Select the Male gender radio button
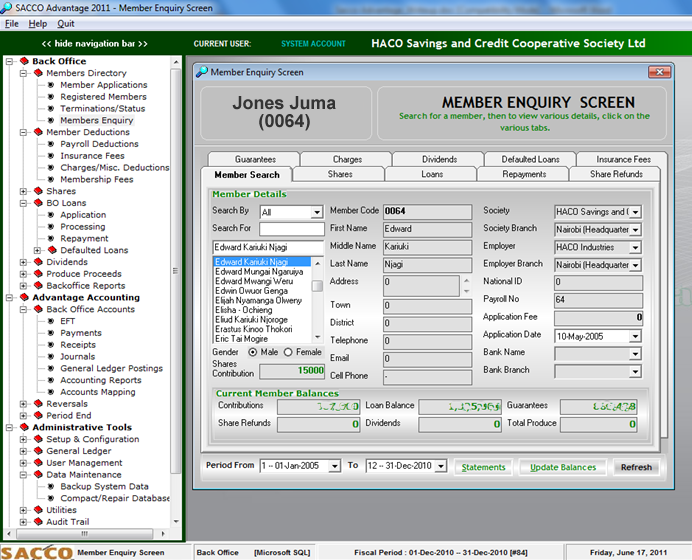The height and width of the screenshot is (560, 692). pos(252,352)
